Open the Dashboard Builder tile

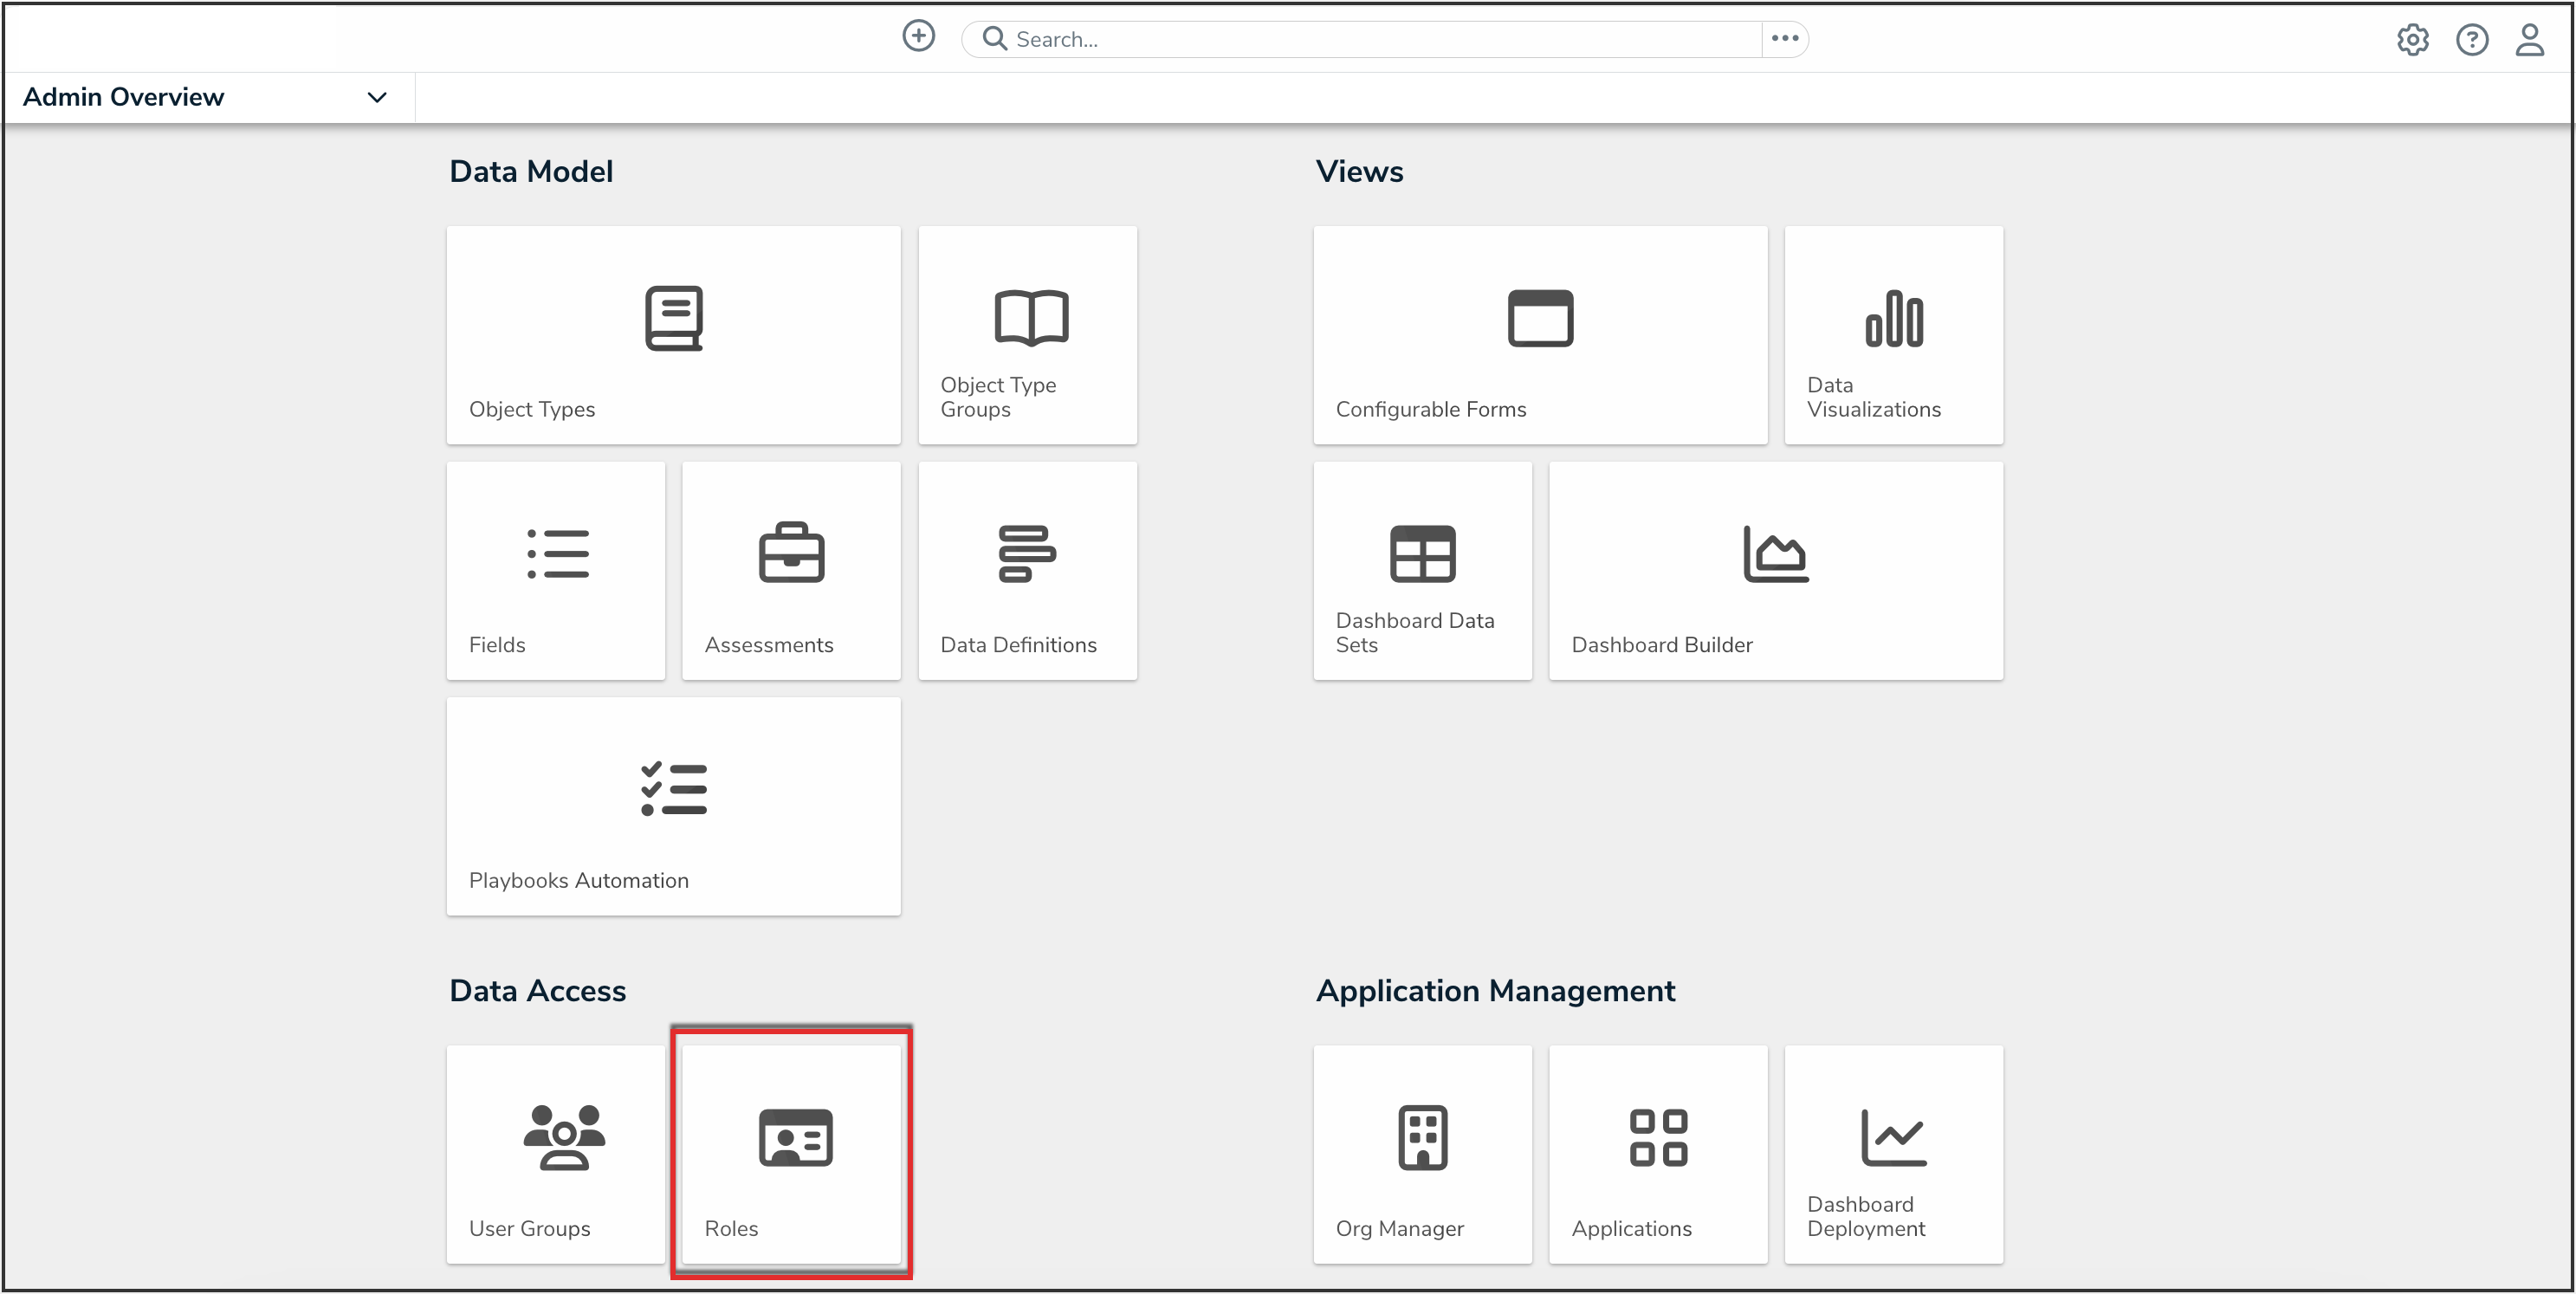[x=1775, y=570]
